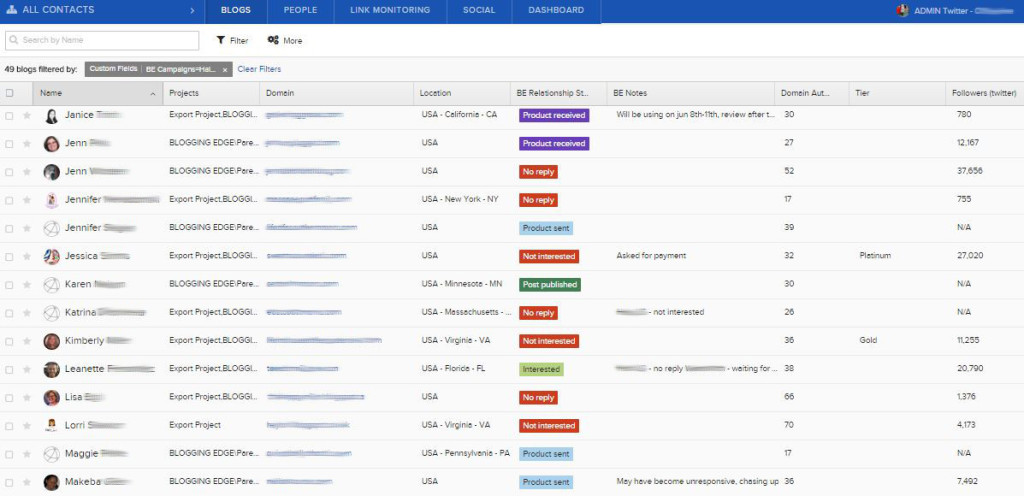The height and width of the screenshot is (496, 1024).
Task: Open Kimberly's profile avatar
Action: click(52, 341)
